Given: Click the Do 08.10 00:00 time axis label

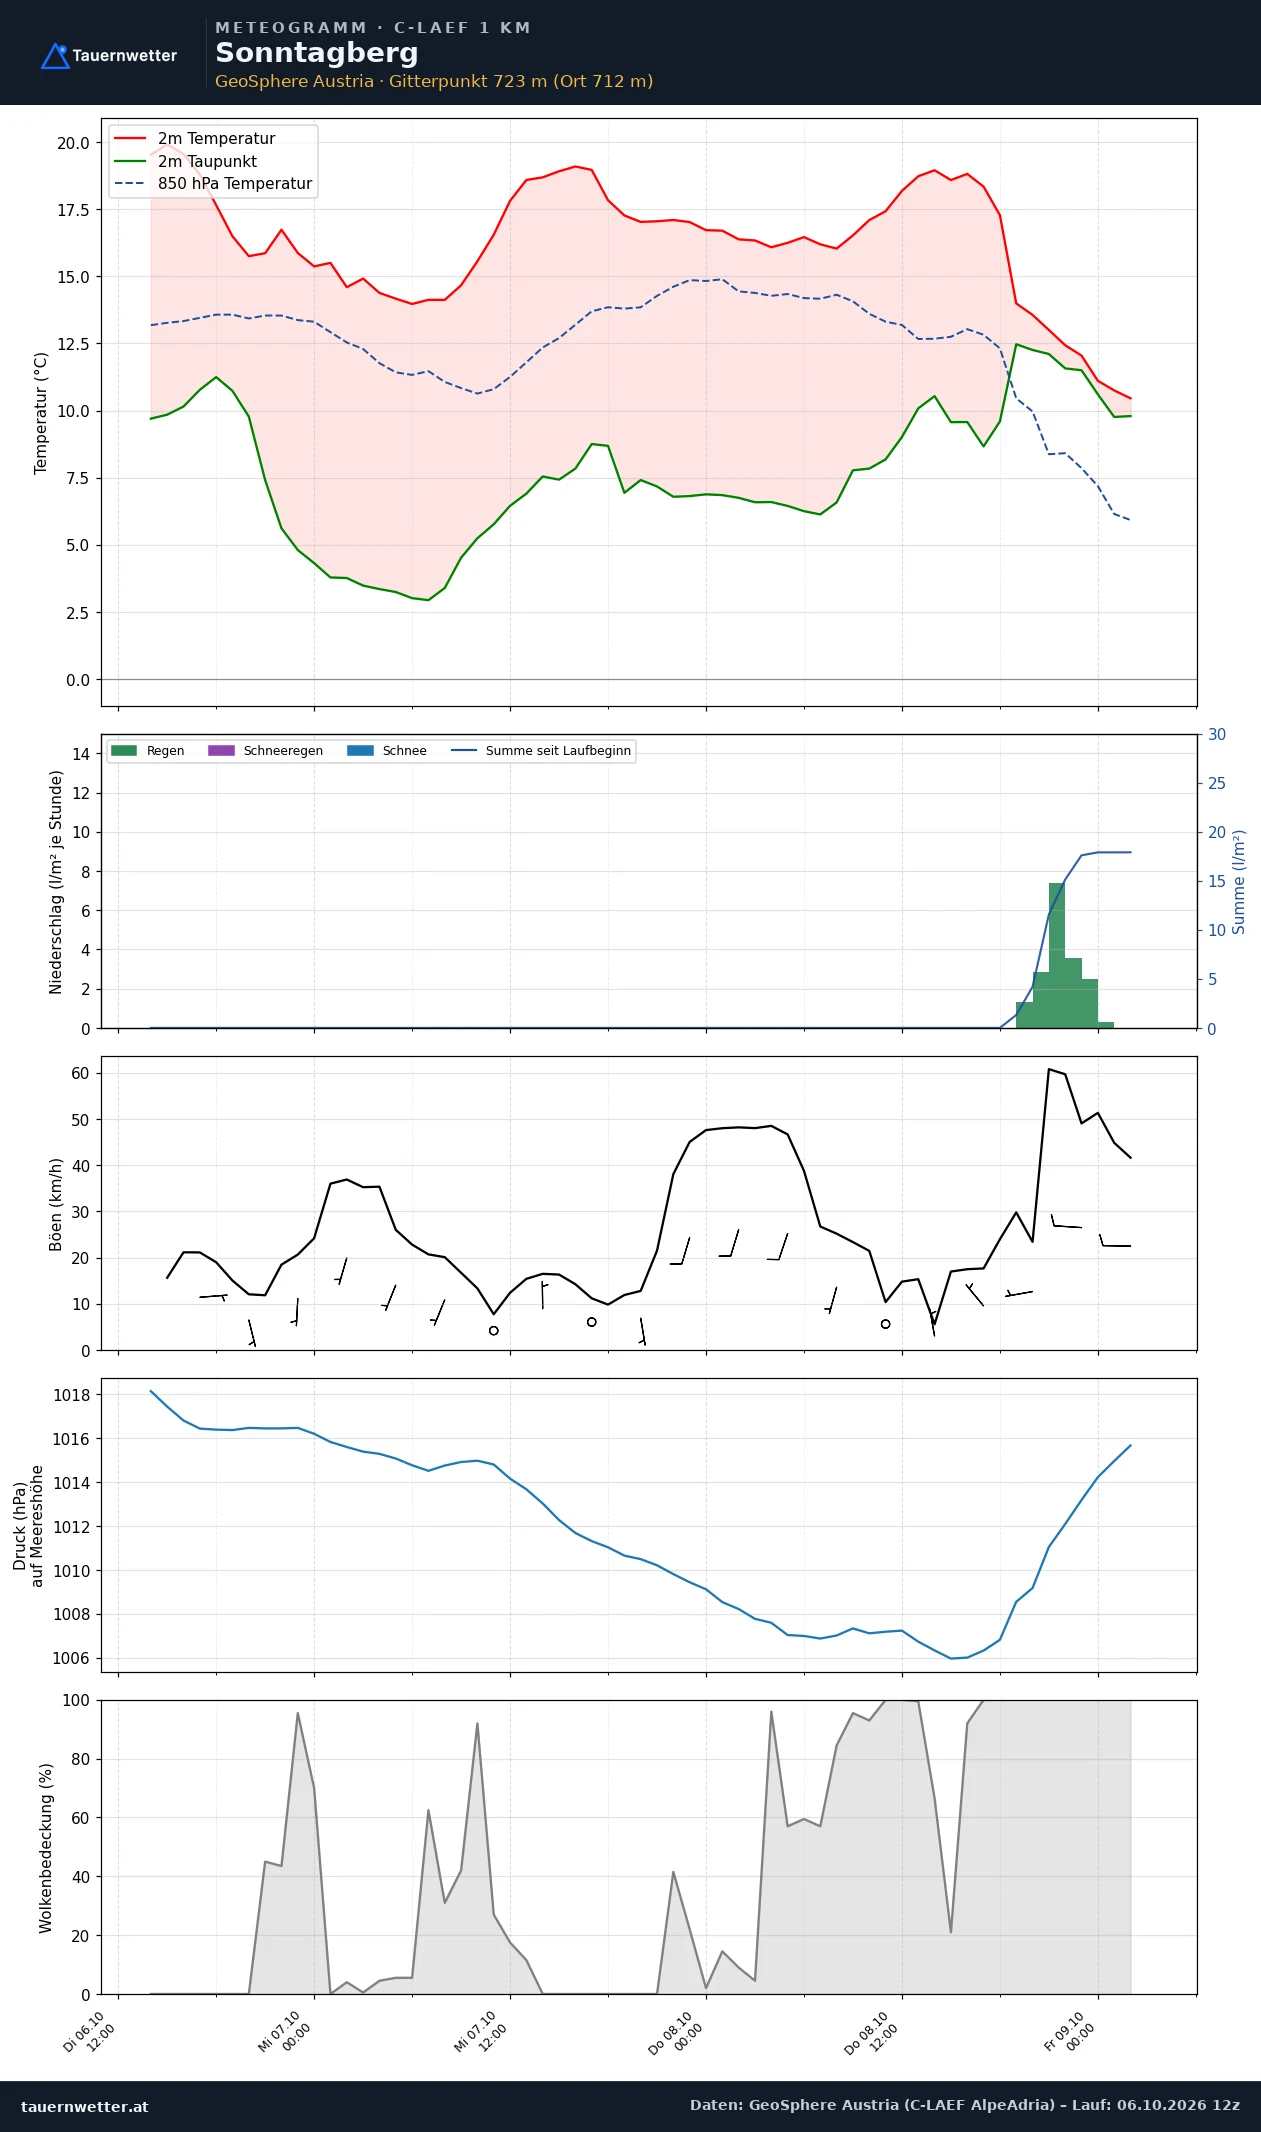Looking at the screenshot, I should [677, 2032].
